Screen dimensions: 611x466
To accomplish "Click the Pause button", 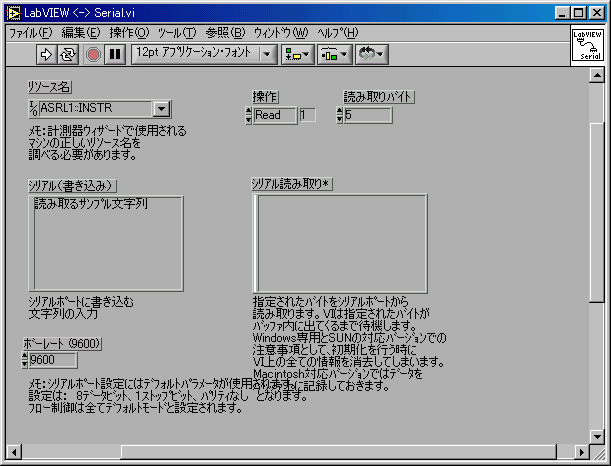I will (115, 54).
